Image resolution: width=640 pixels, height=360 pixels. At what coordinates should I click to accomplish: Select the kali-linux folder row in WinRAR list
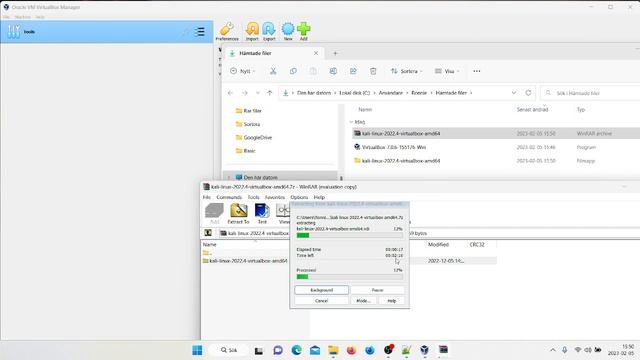[246, 261]
